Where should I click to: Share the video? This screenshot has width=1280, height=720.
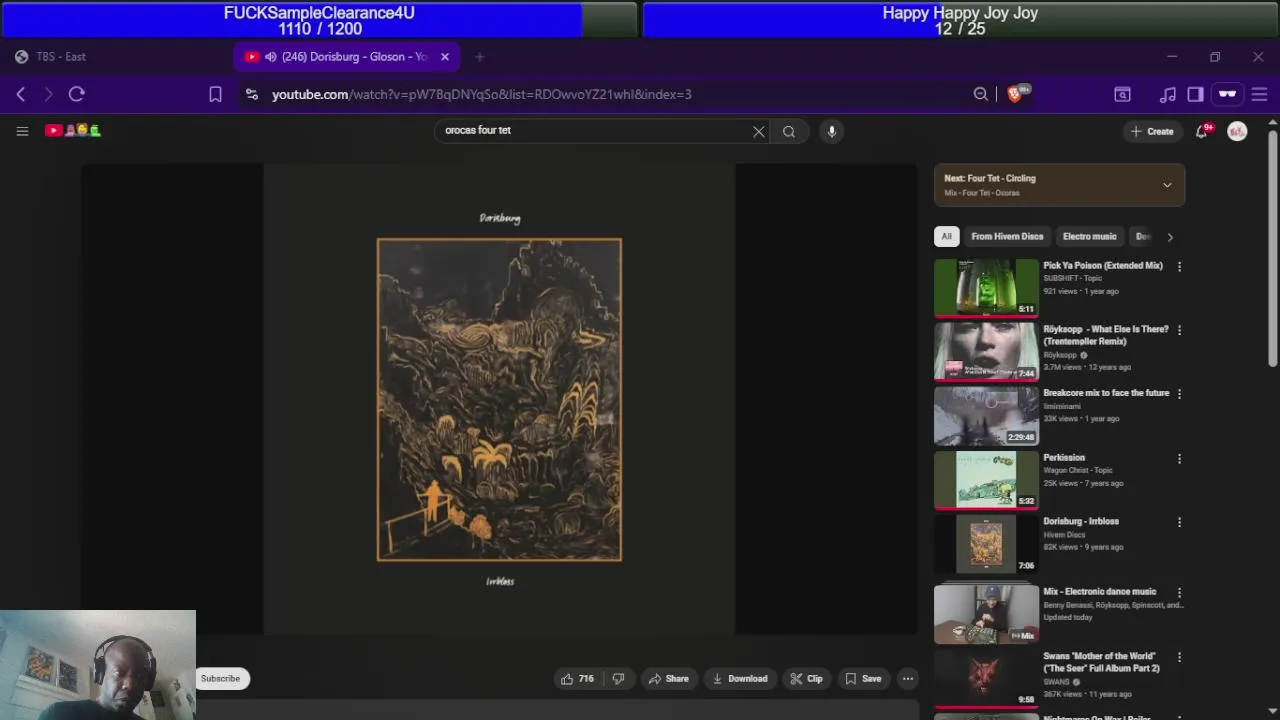pyautogui.click(x=668, y=679)
